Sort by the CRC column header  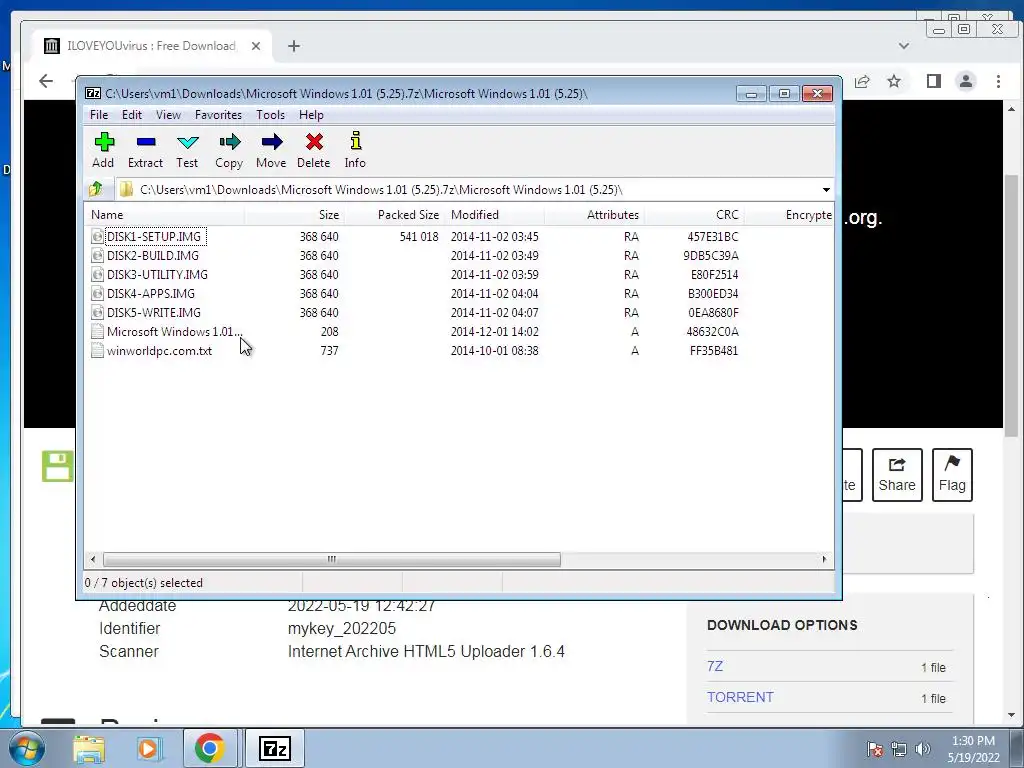694,215
